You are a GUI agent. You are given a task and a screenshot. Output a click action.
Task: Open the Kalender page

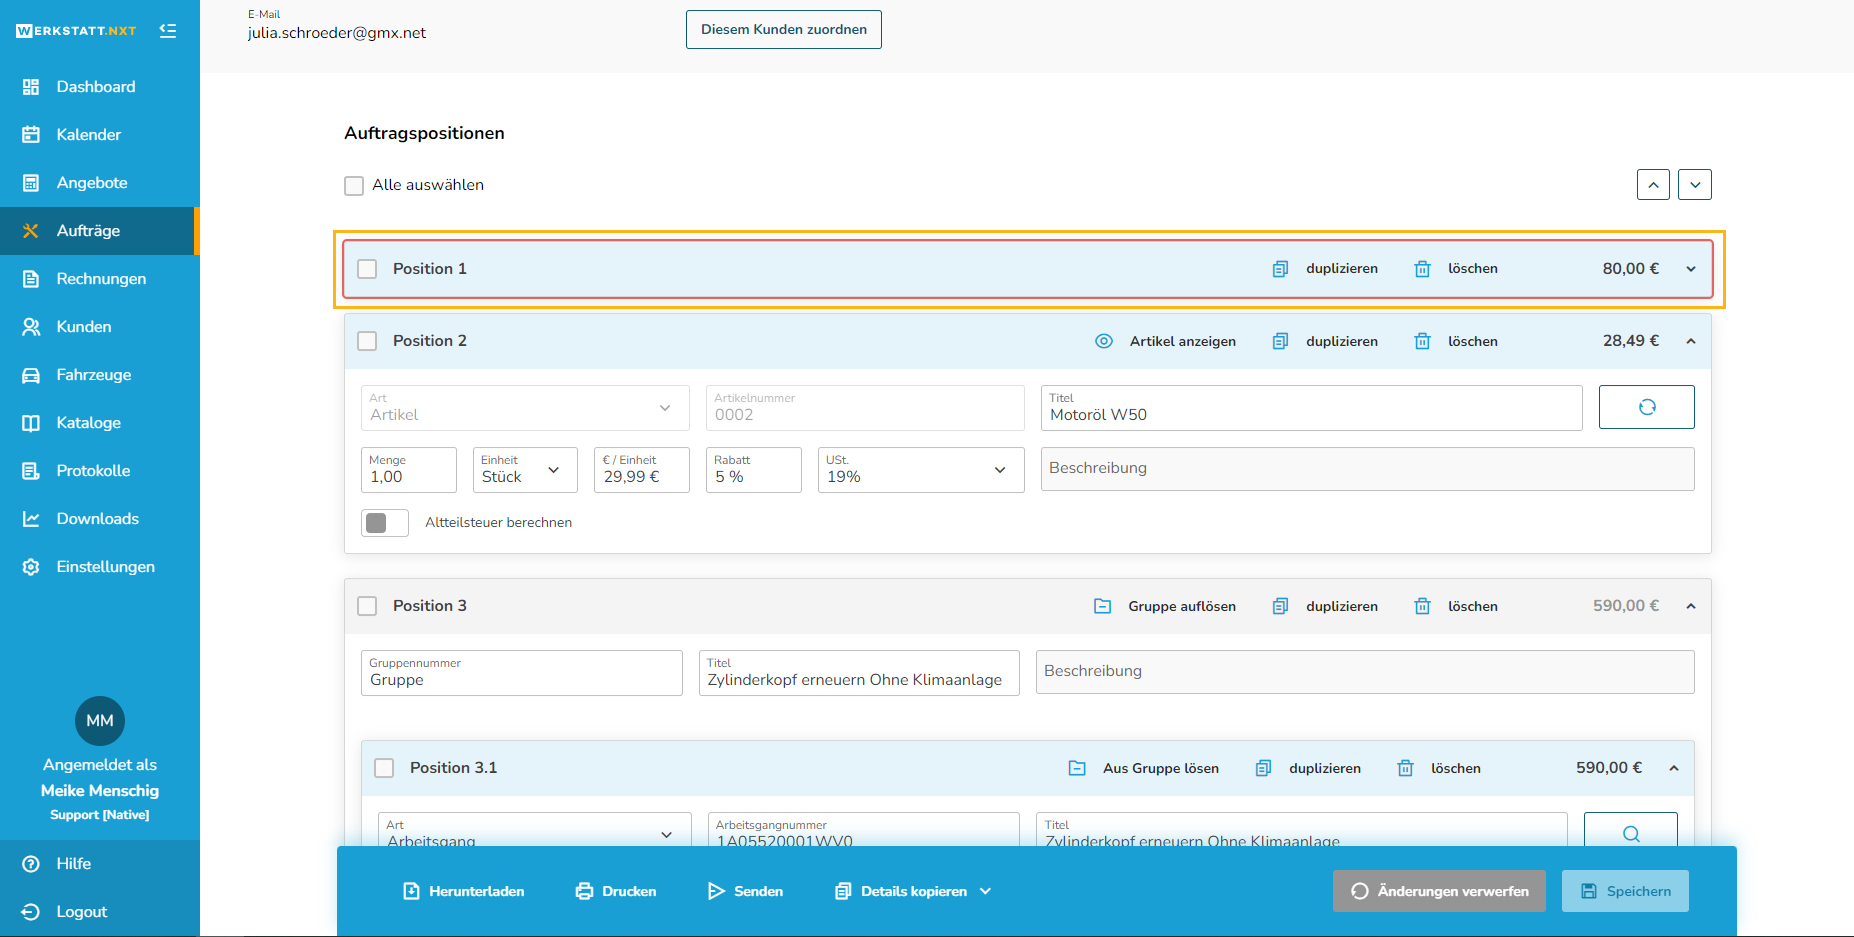(88, 135)
